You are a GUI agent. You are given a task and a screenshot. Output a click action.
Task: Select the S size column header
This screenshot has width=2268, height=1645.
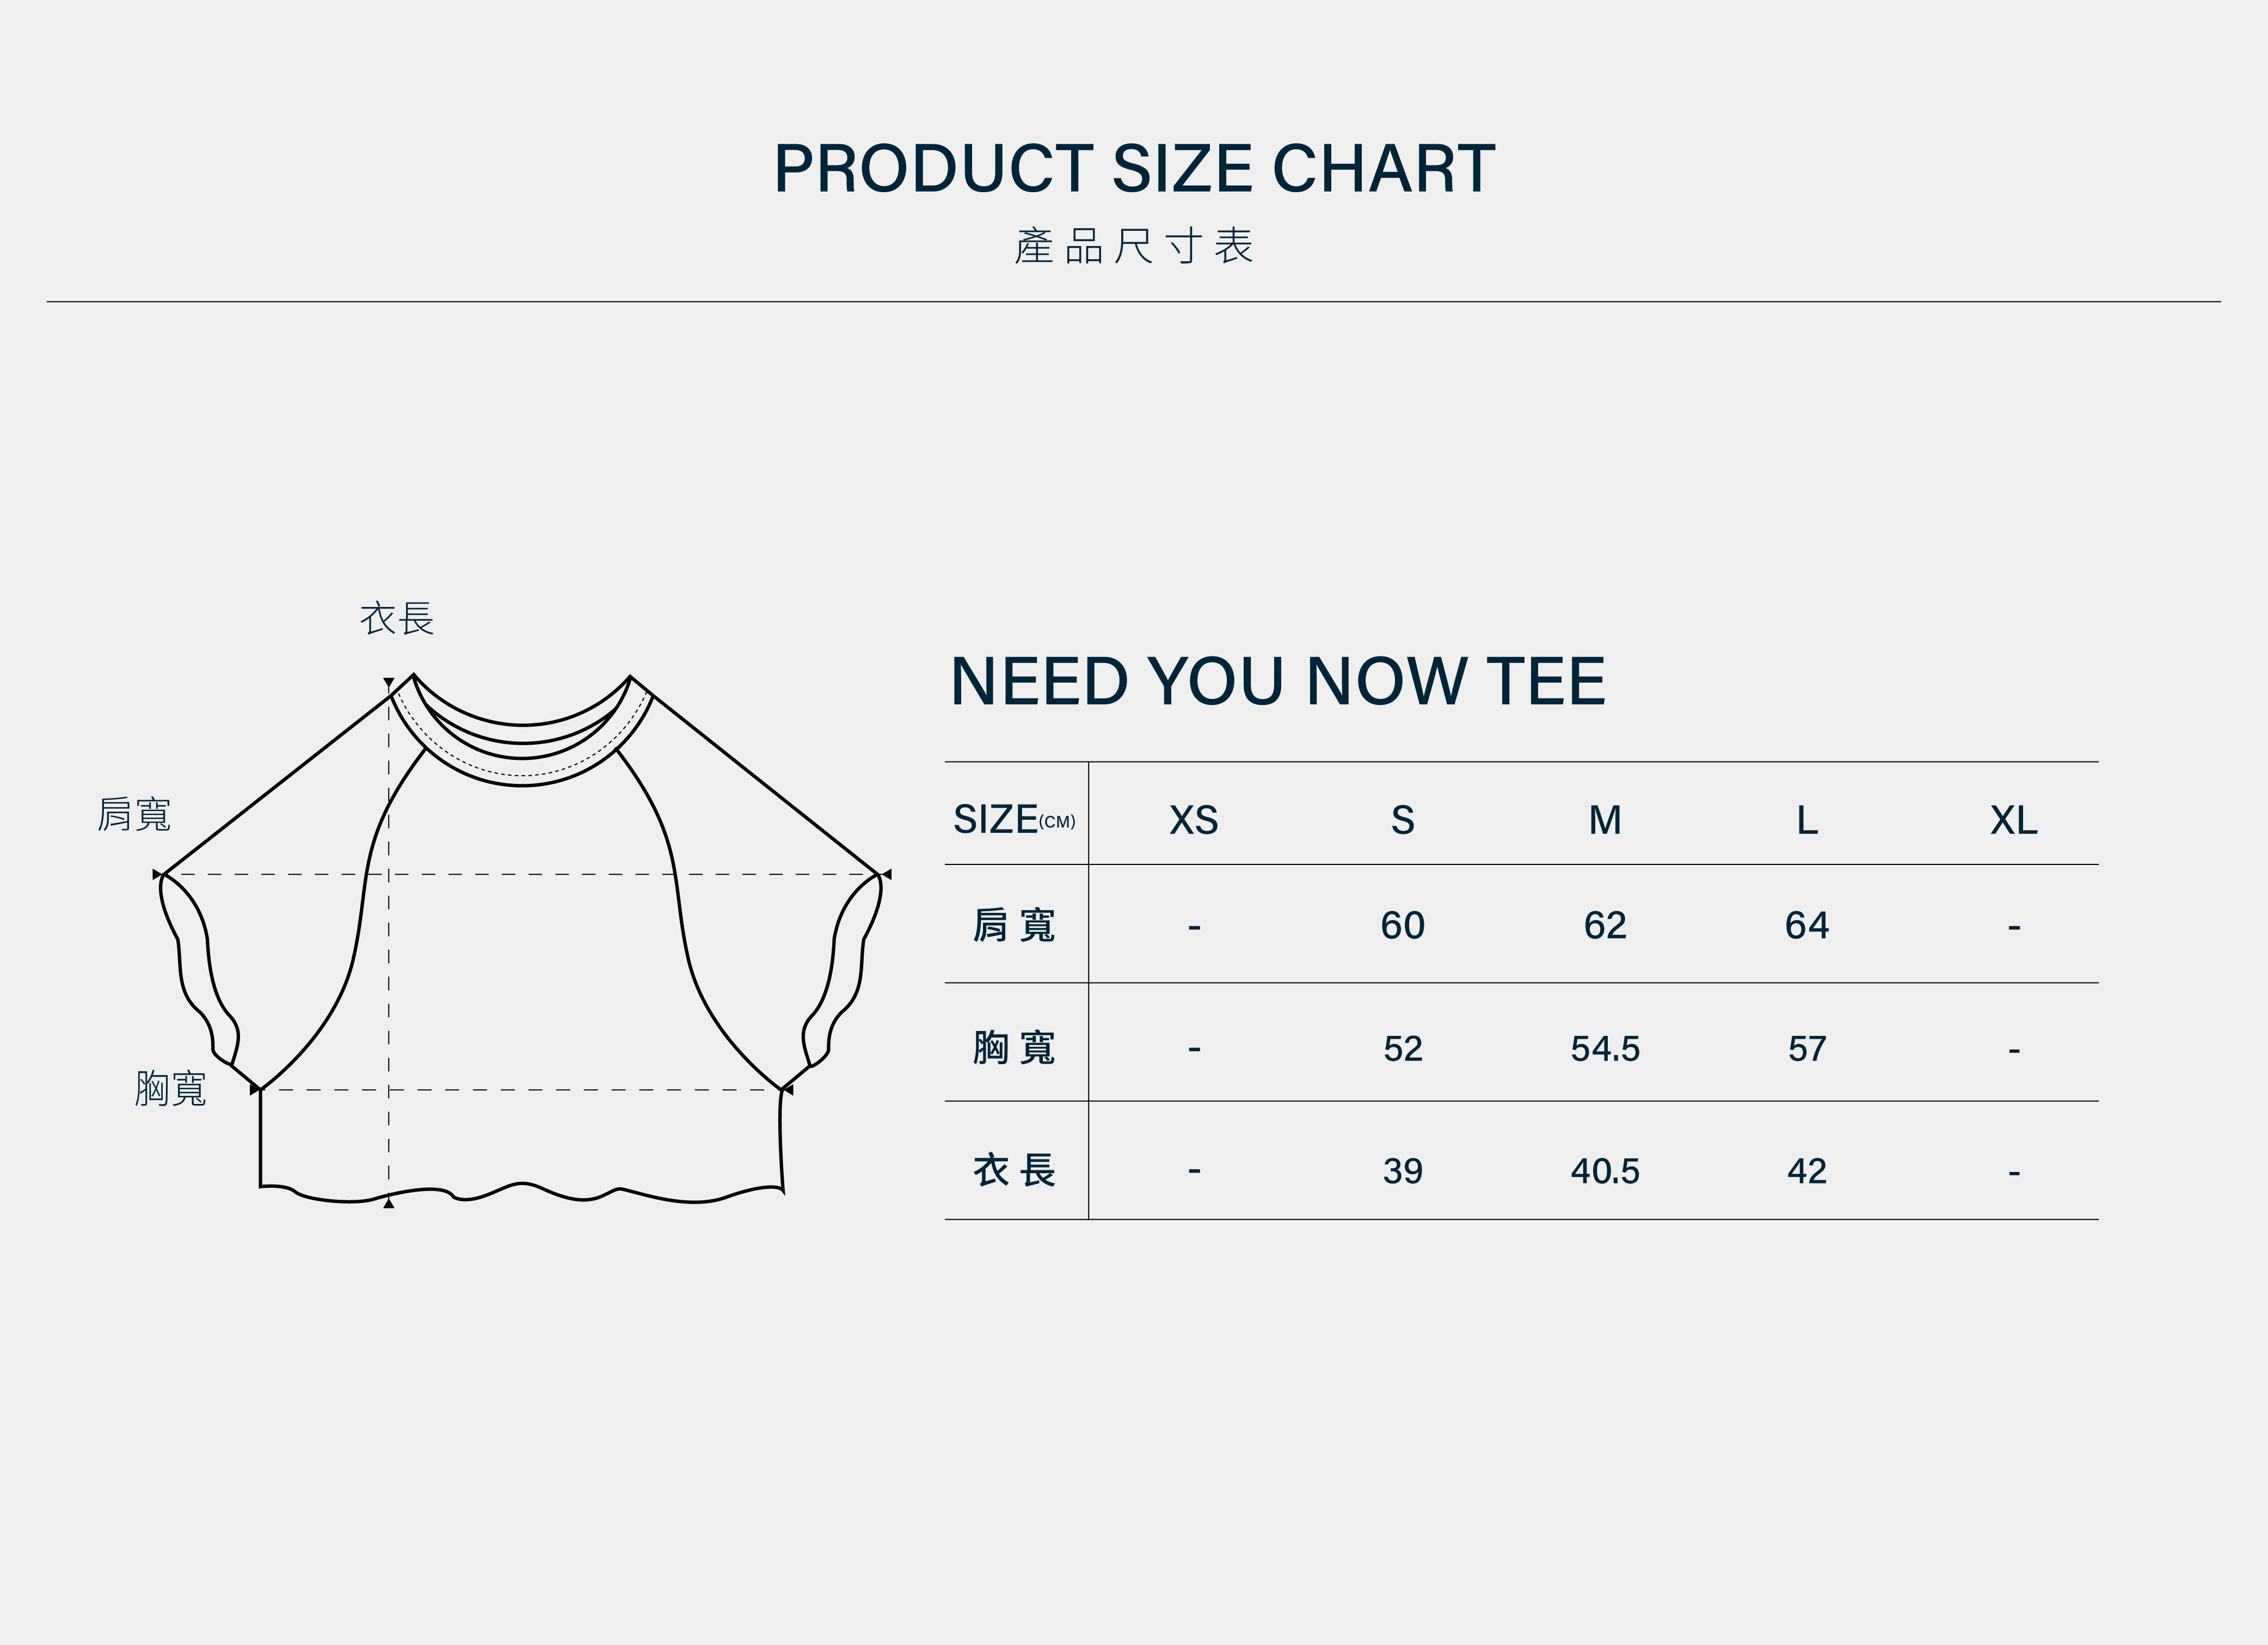point(1402,821)
